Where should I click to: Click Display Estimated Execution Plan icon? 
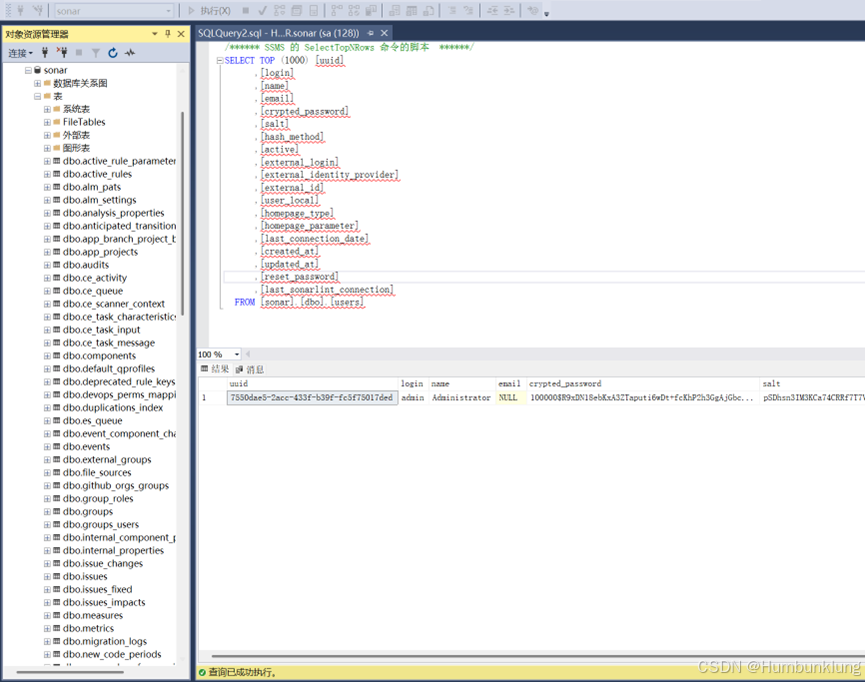point(280,10)
